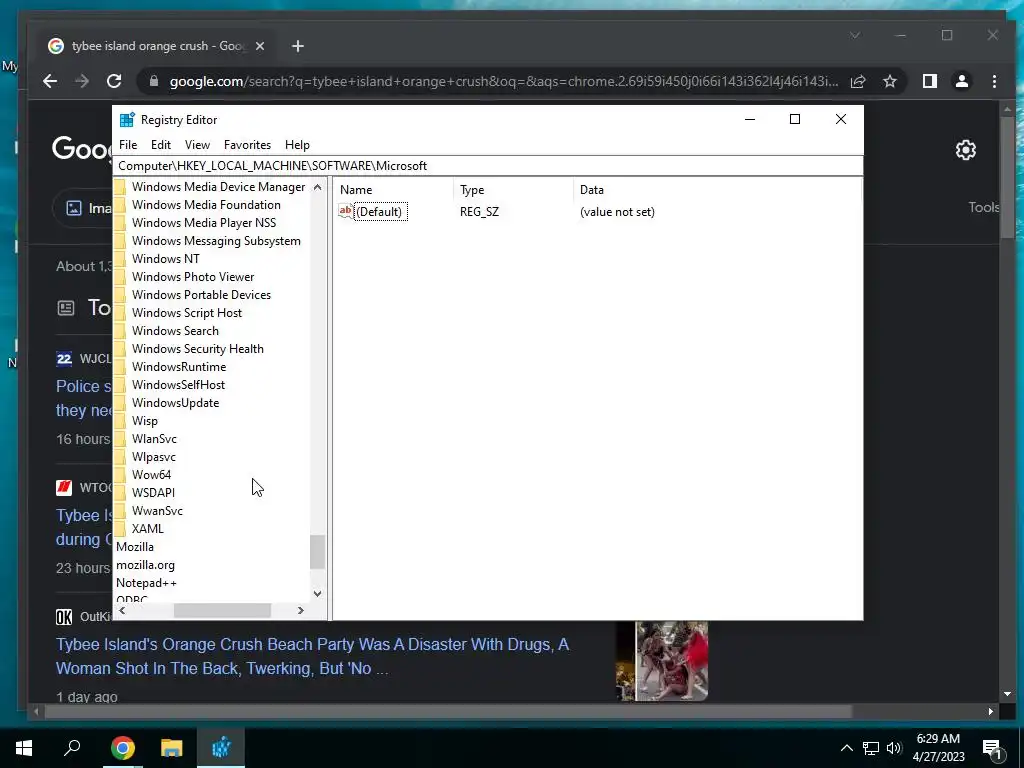Click Chrome's back arrow button

pyautogui.click(x=50, y=81)
